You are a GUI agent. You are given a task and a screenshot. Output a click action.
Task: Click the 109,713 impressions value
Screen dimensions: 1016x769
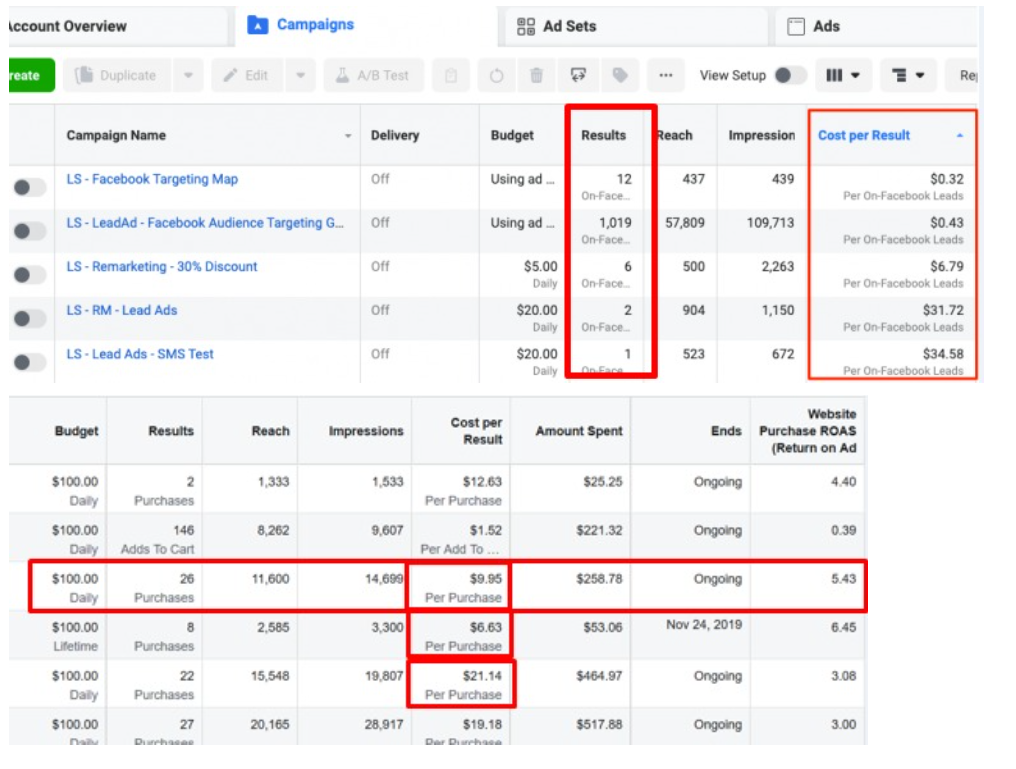[770, 223]
